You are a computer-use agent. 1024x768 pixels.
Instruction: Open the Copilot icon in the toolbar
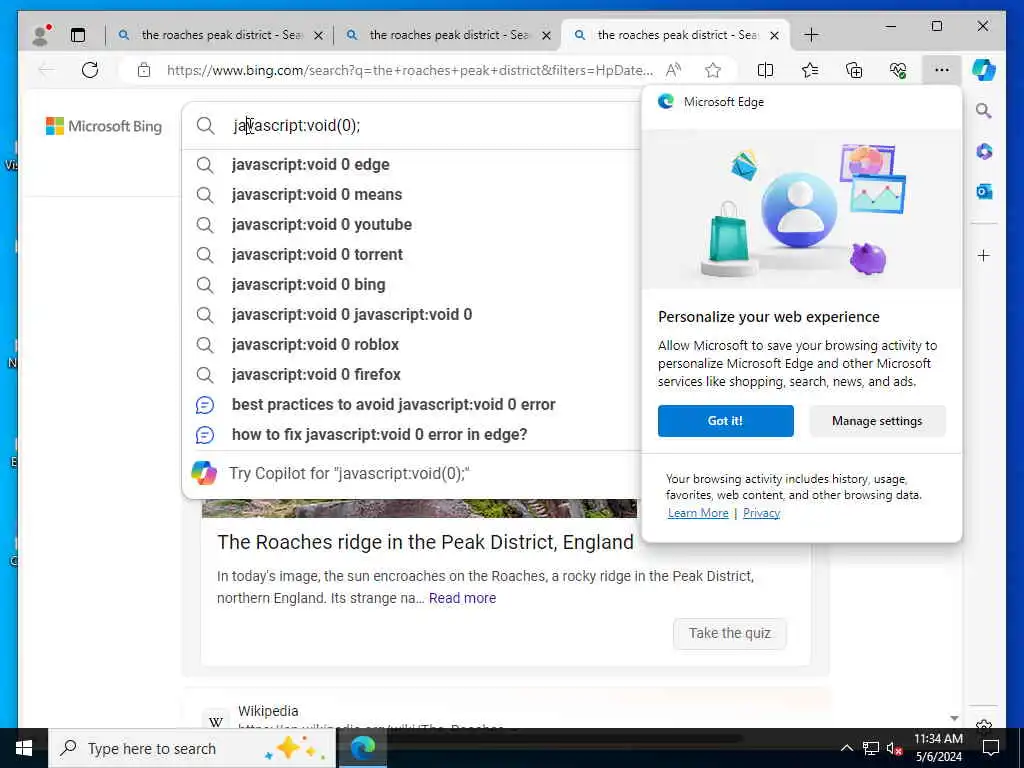click(x=984, y=70)
